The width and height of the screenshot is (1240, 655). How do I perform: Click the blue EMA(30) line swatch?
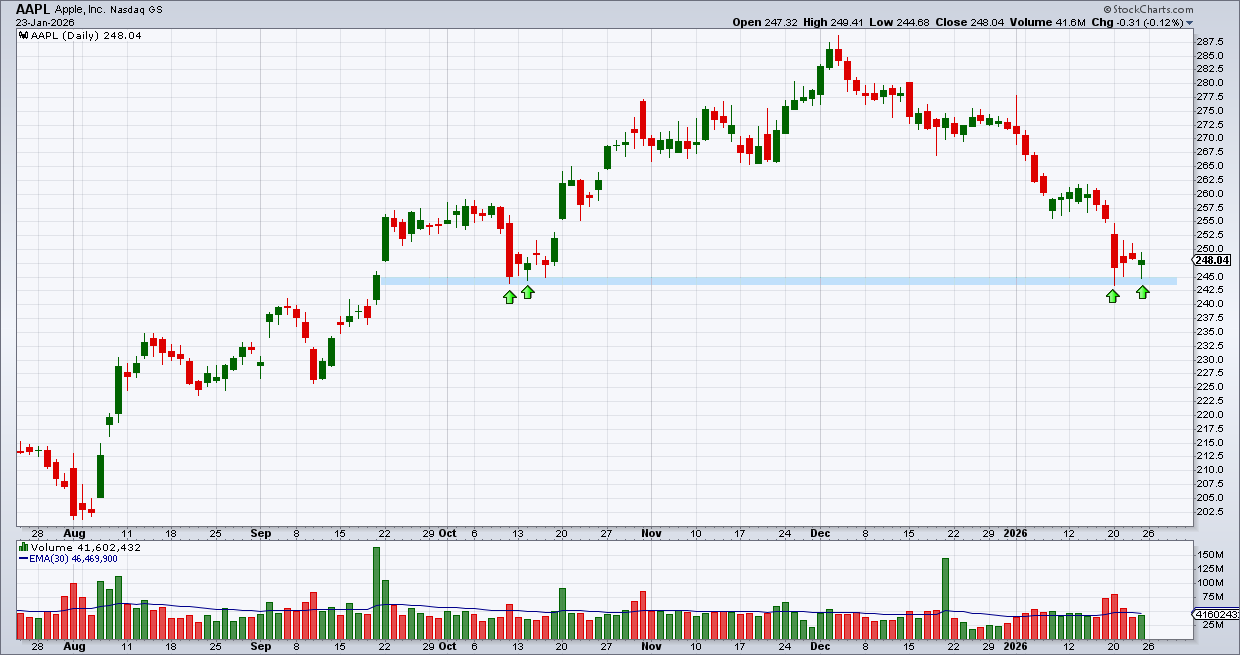tap(23, 560)
